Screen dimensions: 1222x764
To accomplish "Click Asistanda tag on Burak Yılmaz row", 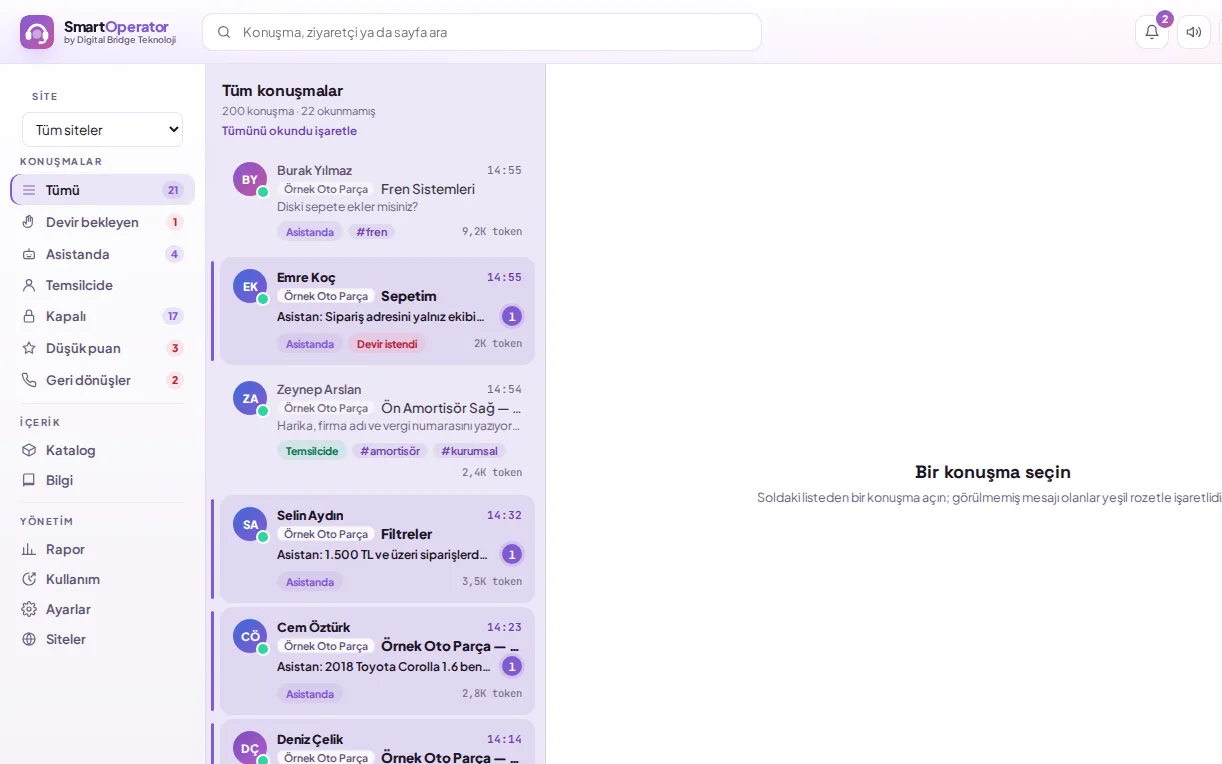I will (310, 232).
